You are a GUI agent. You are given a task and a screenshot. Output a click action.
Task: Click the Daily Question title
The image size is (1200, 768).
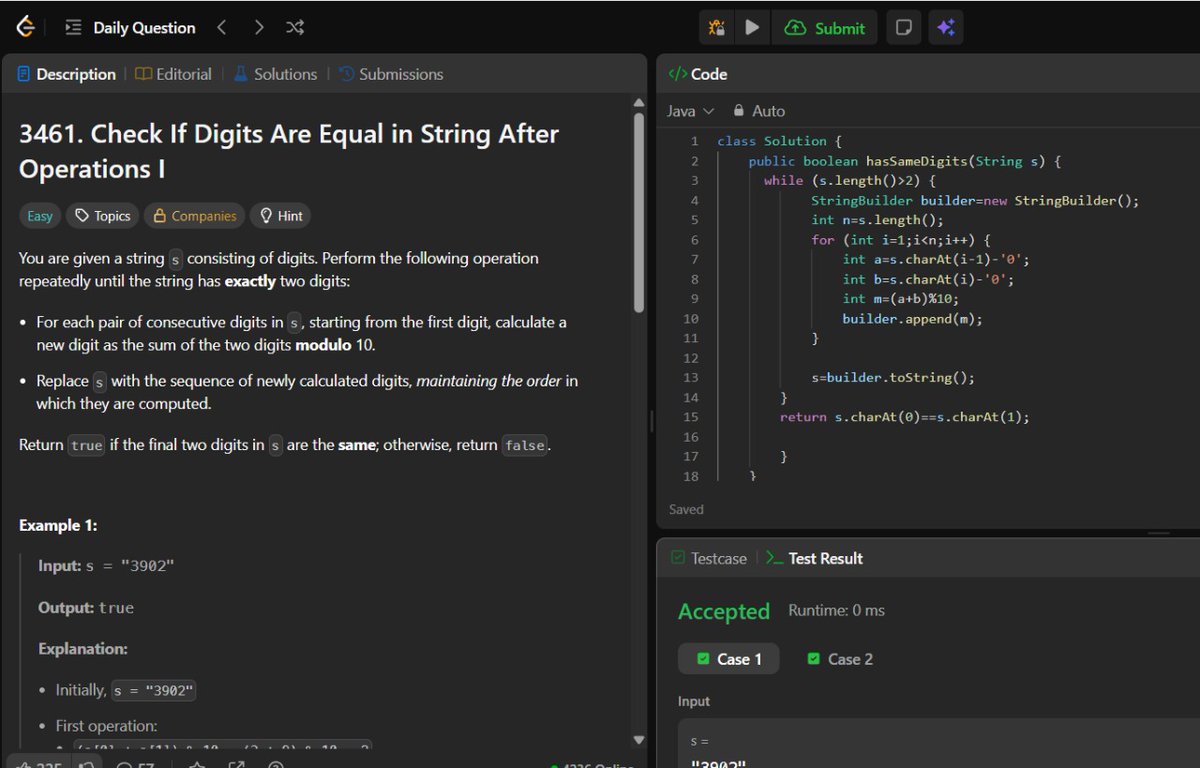tap(144, 28)
